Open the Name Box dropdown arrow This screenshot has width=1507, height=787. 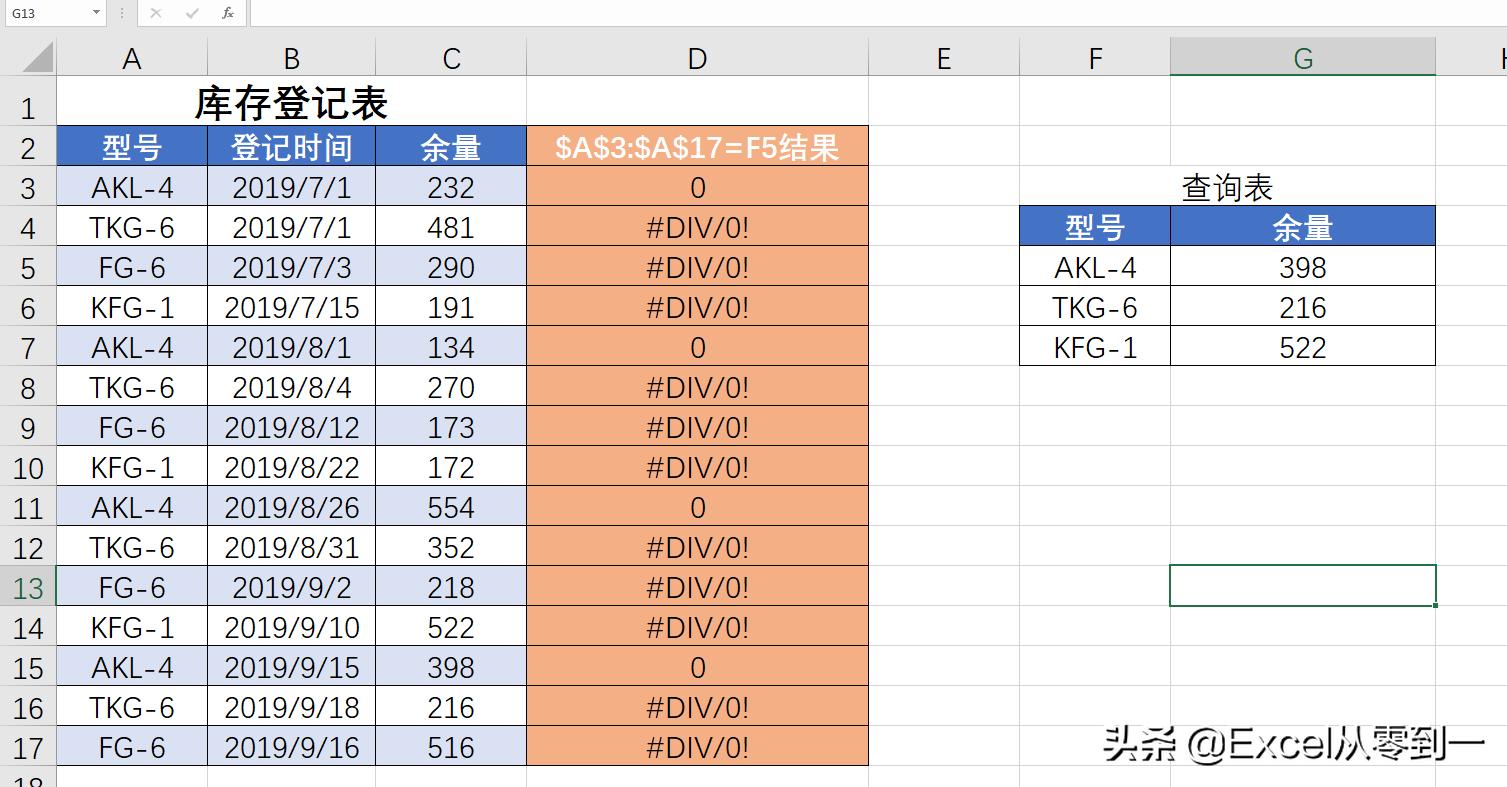pyautogui.click(x=96, y=13)
